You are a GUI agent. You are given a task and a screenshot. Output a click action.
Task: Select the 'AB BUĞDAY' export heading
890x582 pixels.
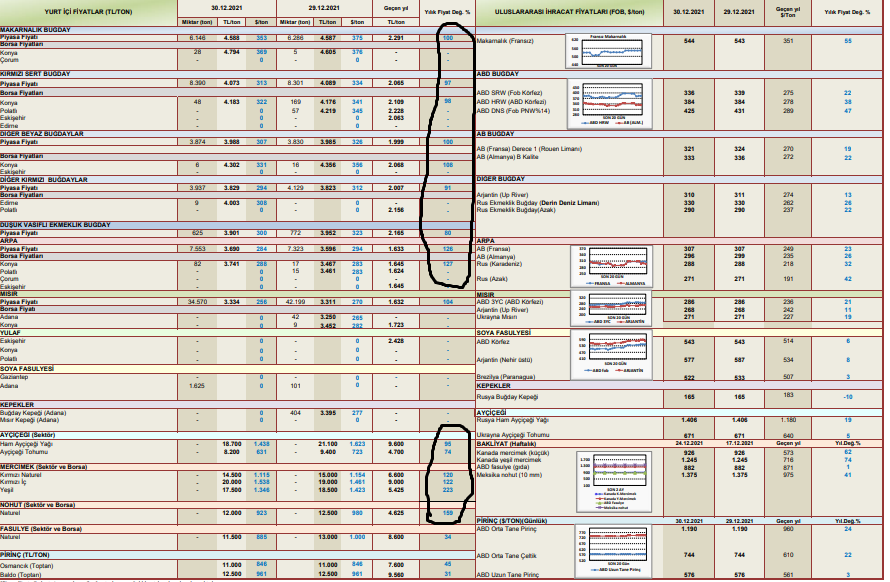click(x=496, y=134)
